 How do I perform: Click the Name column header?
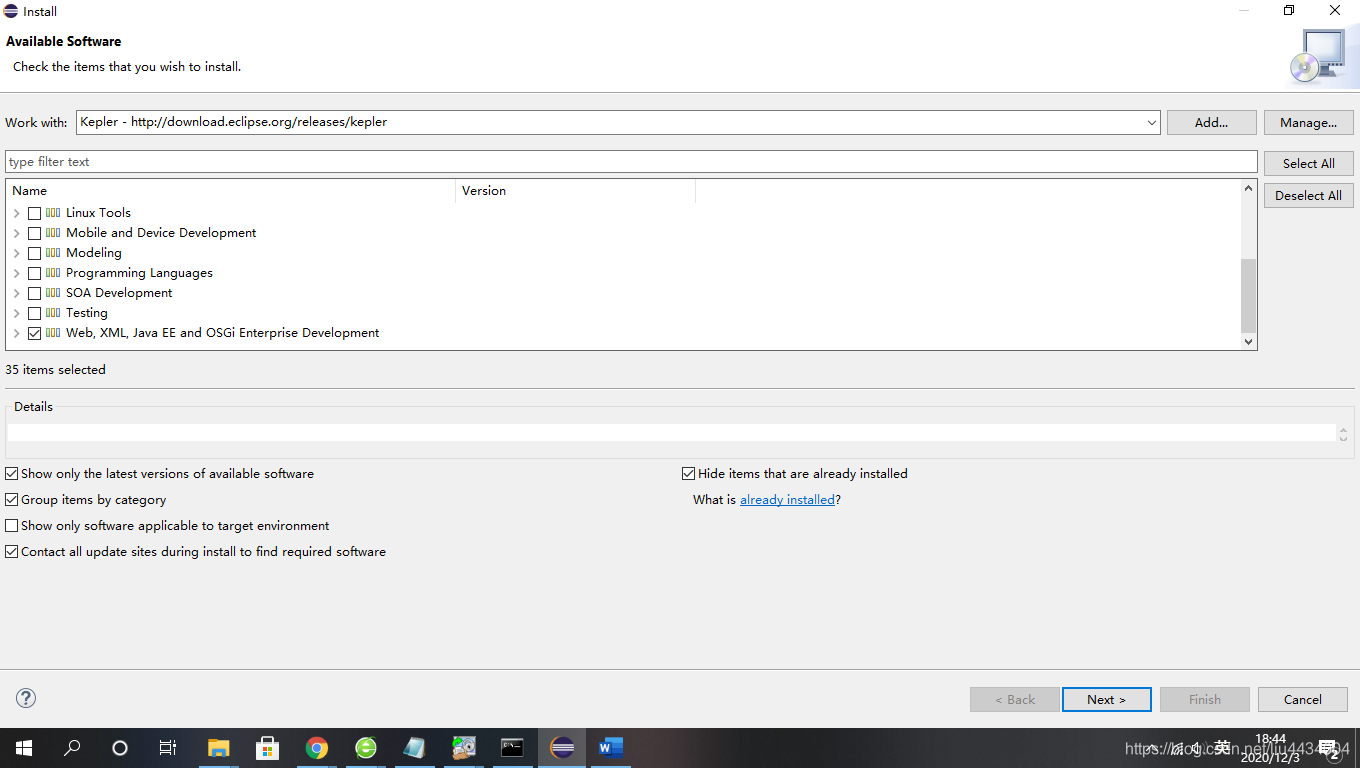coord(230,190)
